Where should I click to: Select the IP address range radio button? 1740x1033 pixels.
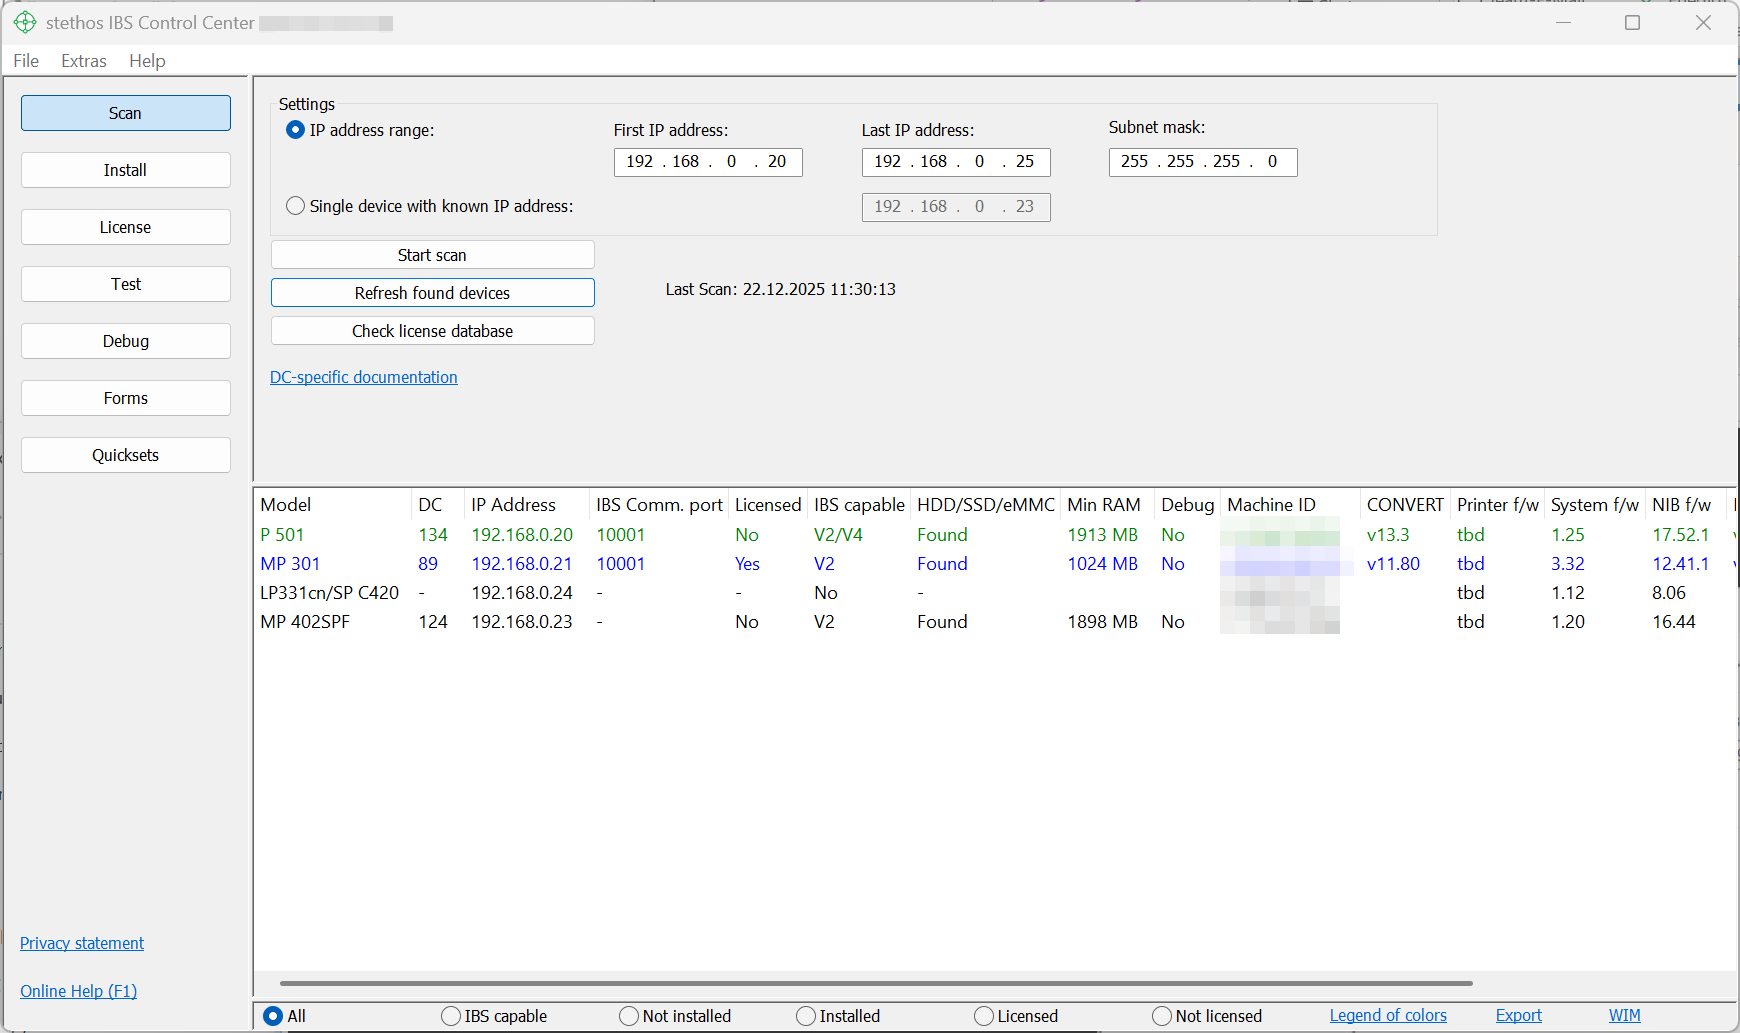pyautogui.click(x=295, y=130)
